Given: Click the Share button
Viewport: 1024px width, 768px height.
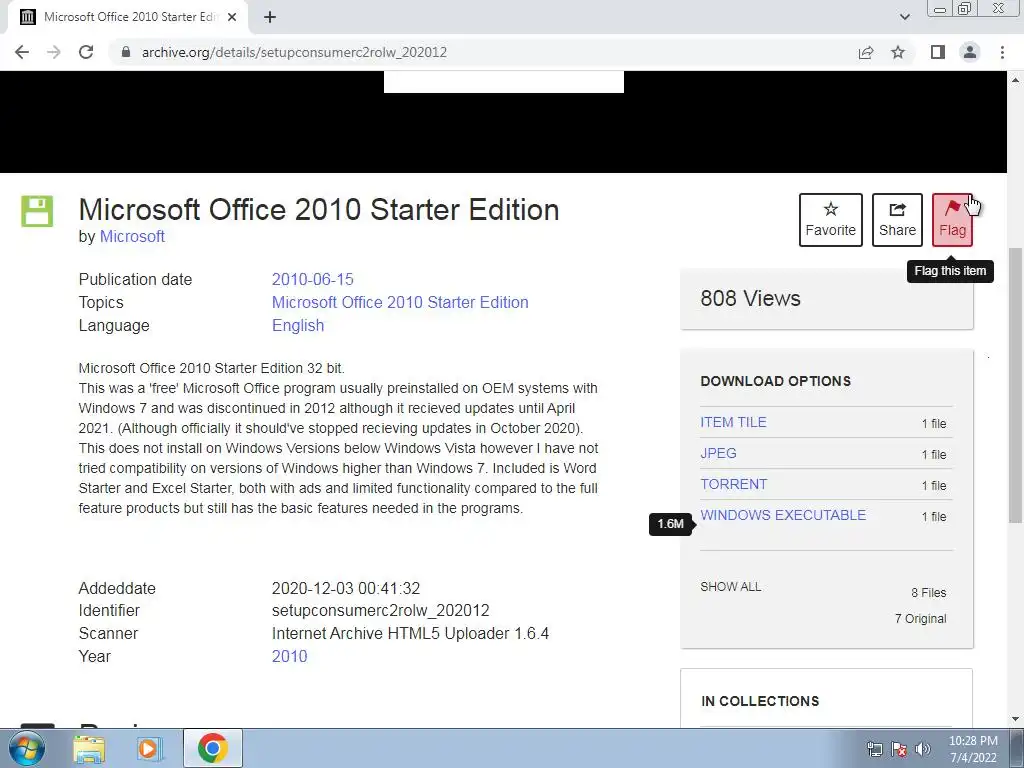Looking at the screenshot, I should [897, 219].
